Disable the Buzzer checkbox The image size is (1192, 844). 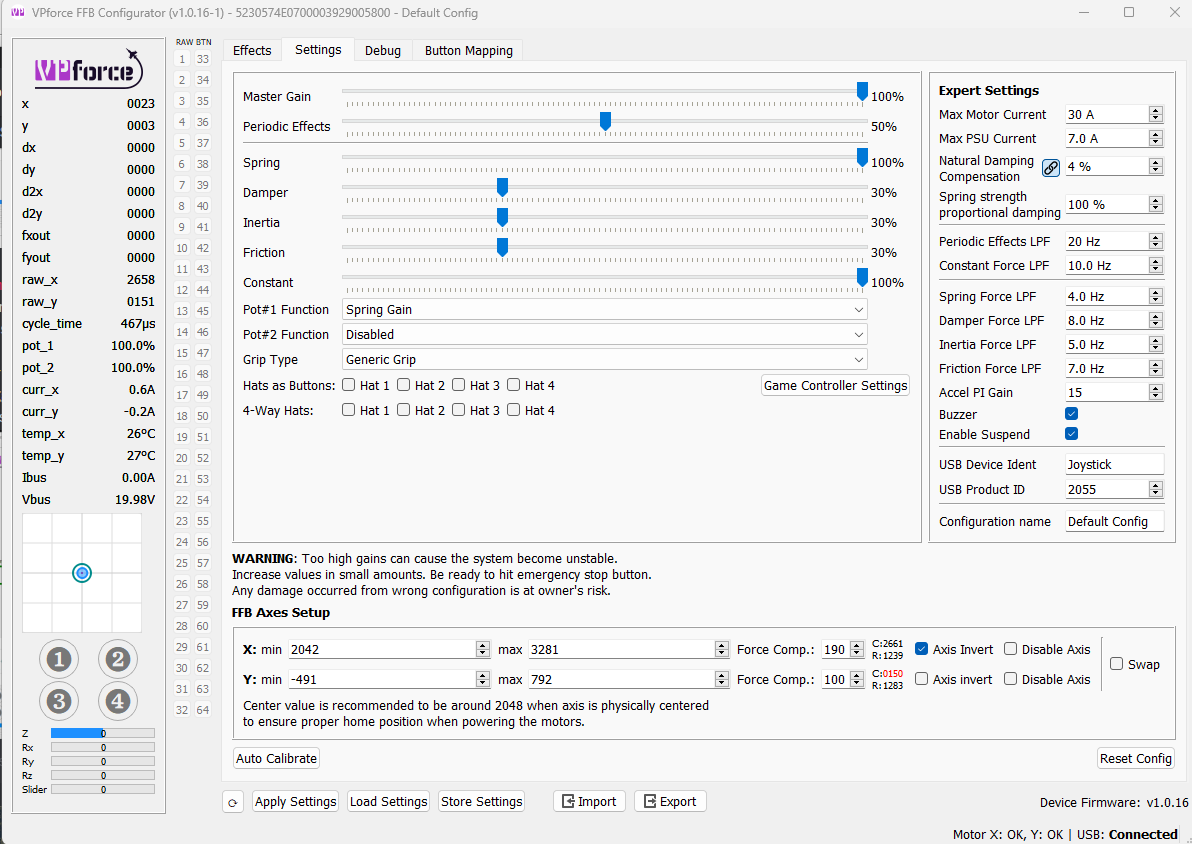(1071, 414)
